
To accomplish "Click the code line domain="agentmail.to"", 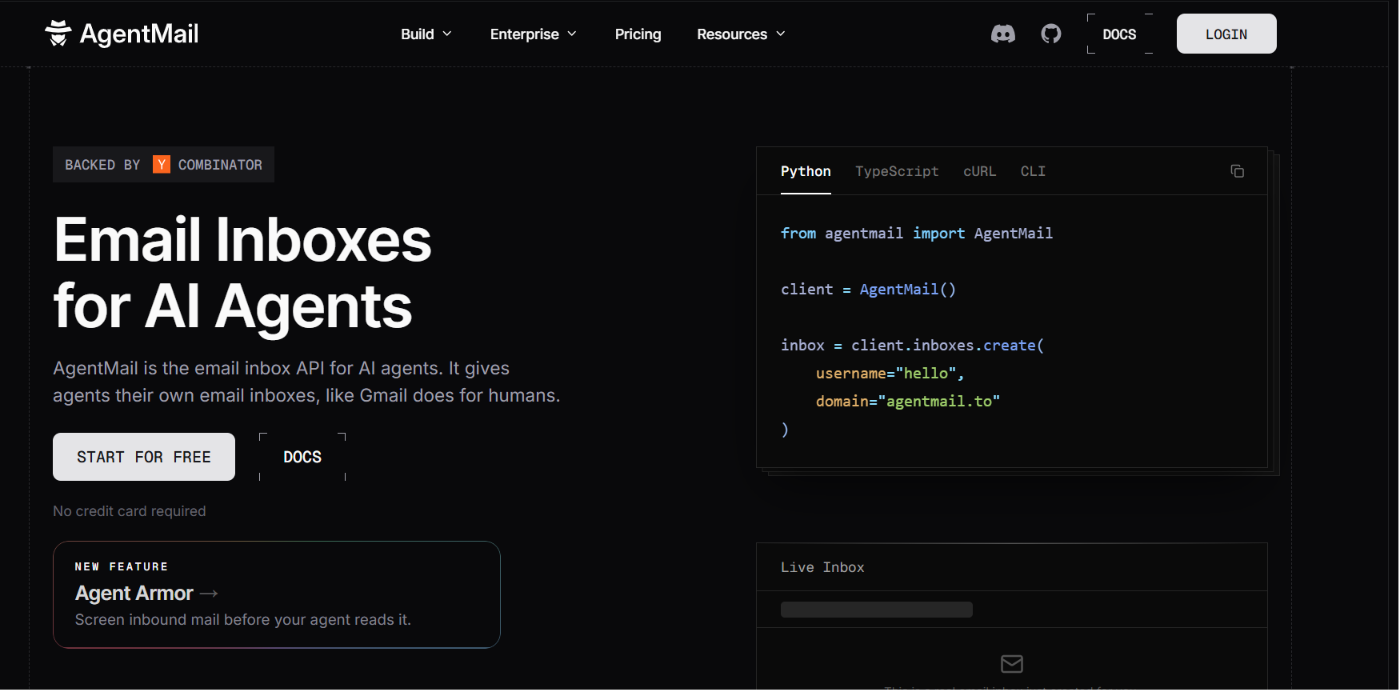I will click(908, 401).
